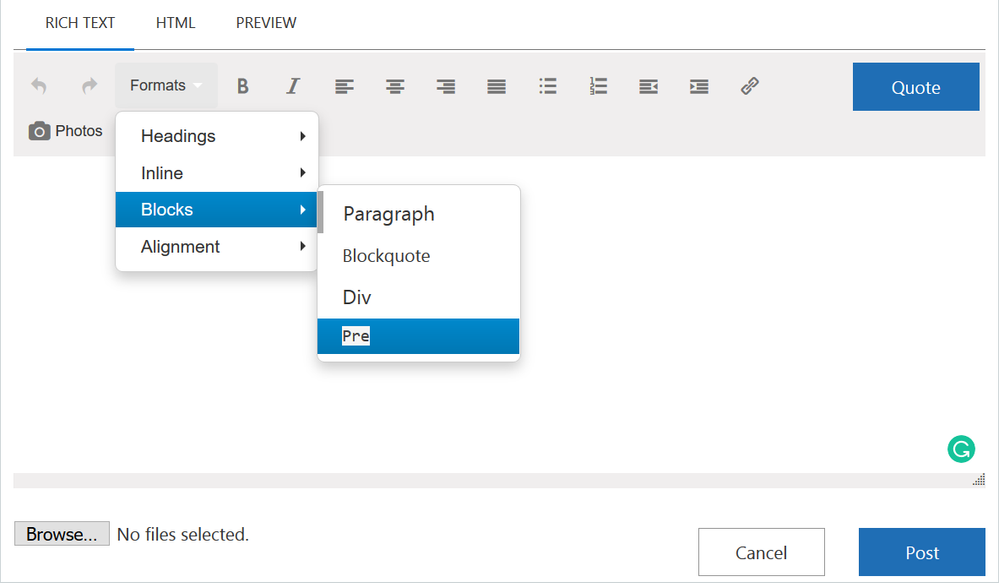Align text left
The height and width of the screenshot is (583, 999).
(344, 86)
